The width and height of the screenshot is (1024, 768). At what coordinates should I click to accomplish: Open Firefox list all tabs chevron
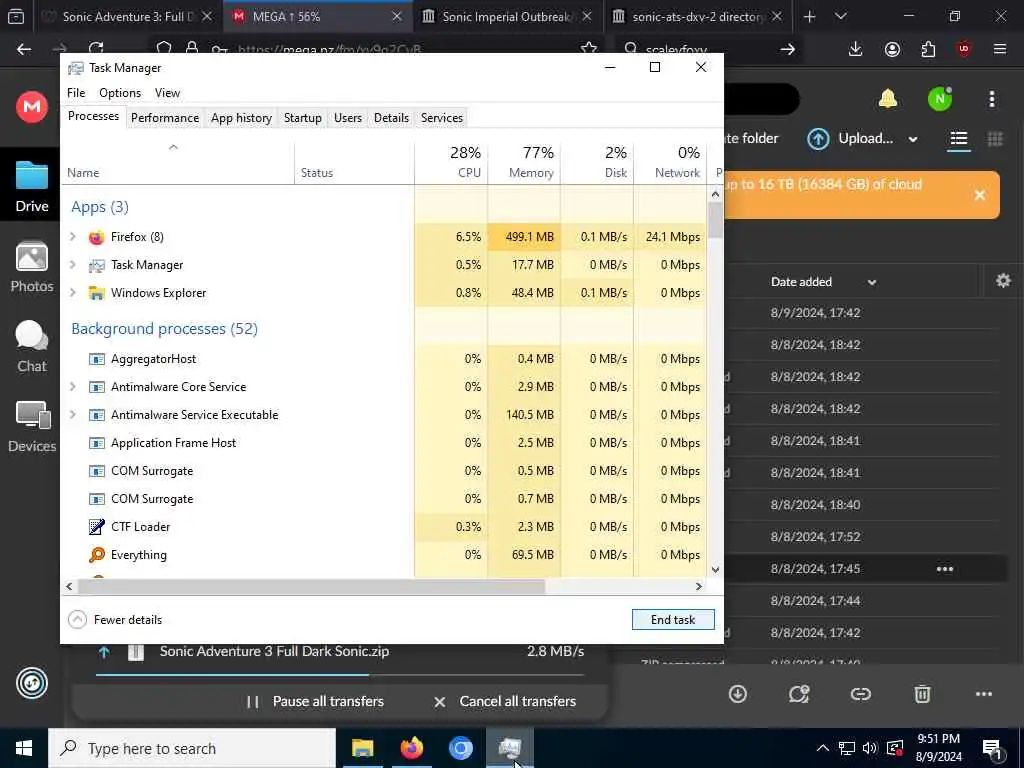point(840,16)
